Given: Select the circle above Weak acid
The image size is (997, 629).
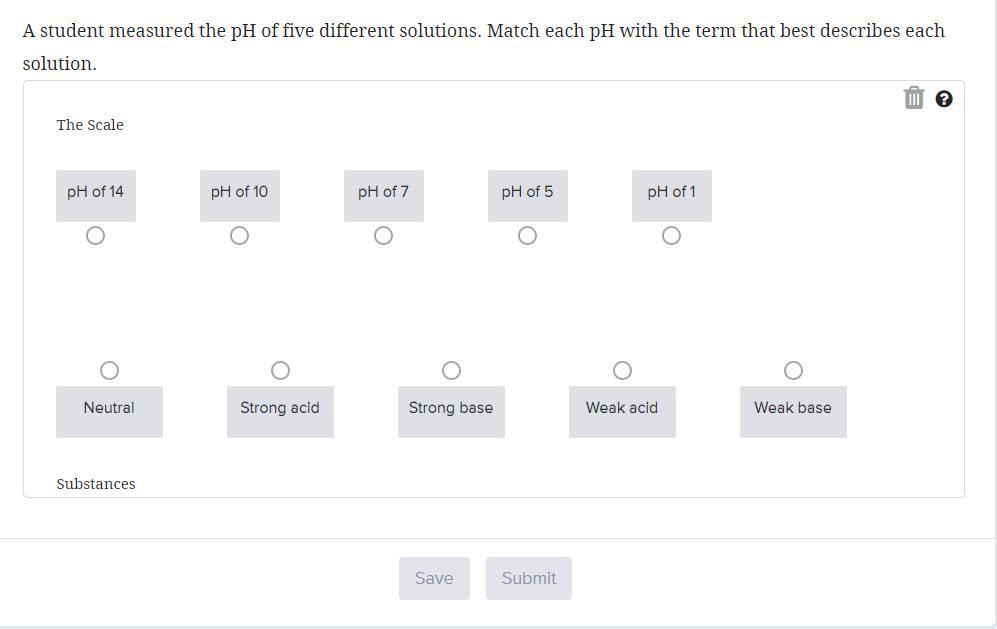Looking at the screenshot, I should click(x=622, y=371).
